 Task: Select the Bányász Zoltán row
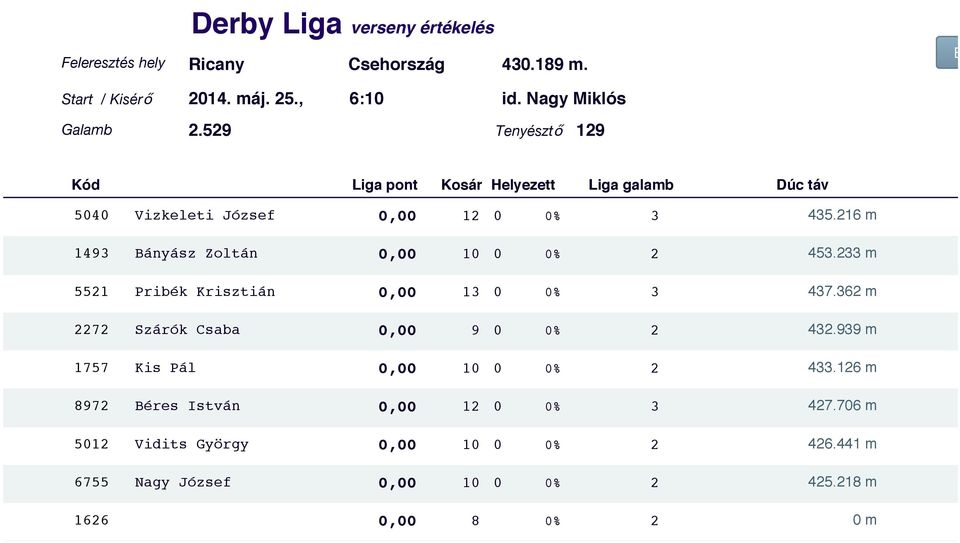tap(480, 255)
